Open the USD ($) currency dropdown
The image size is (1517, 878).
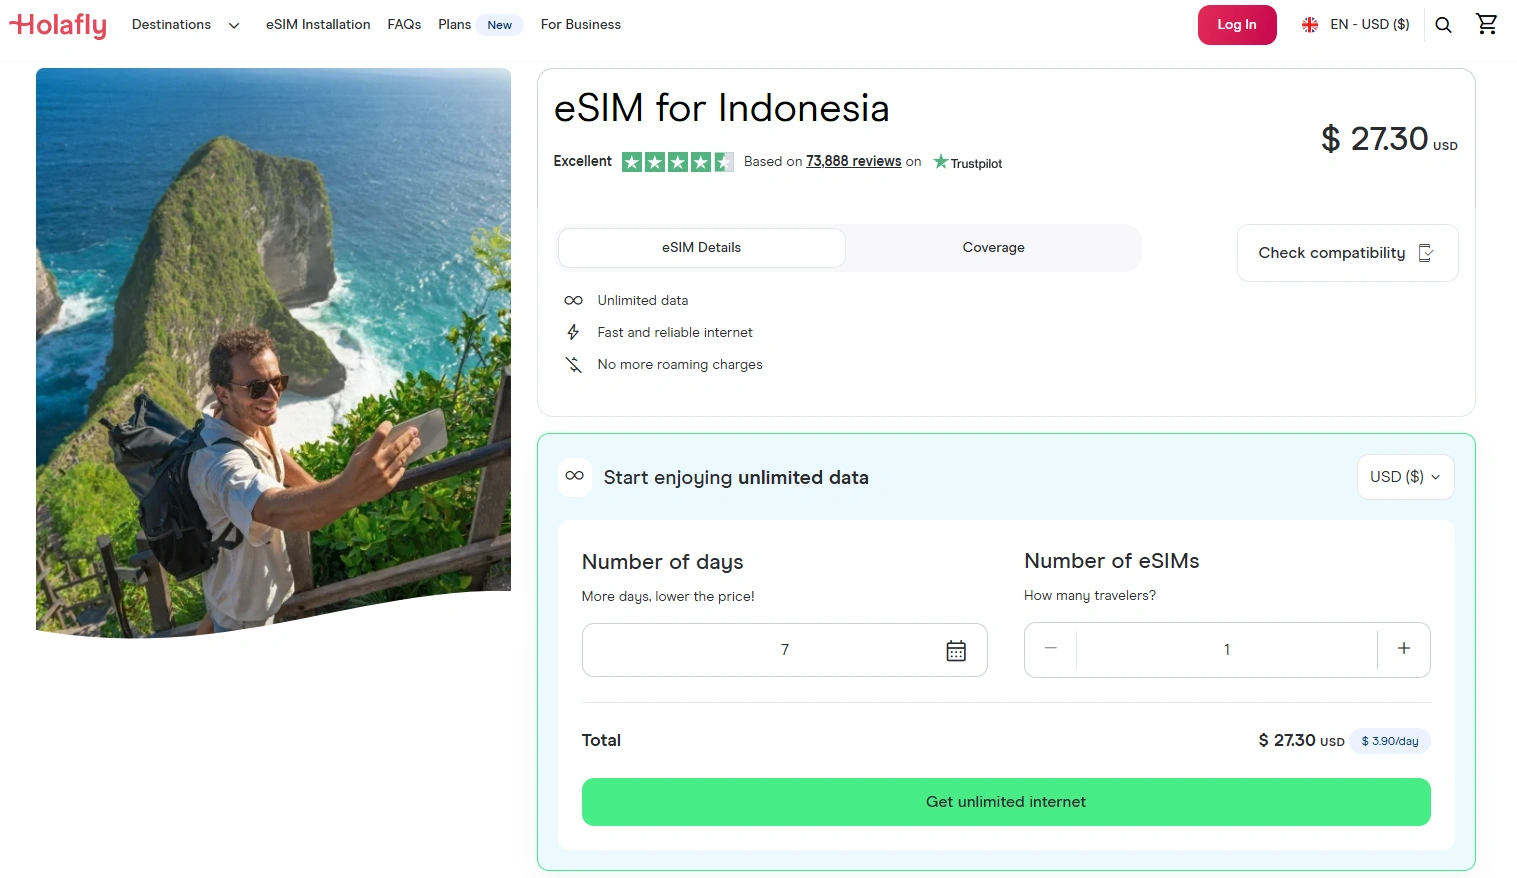pyautogui.click(x=1404, y=477)
